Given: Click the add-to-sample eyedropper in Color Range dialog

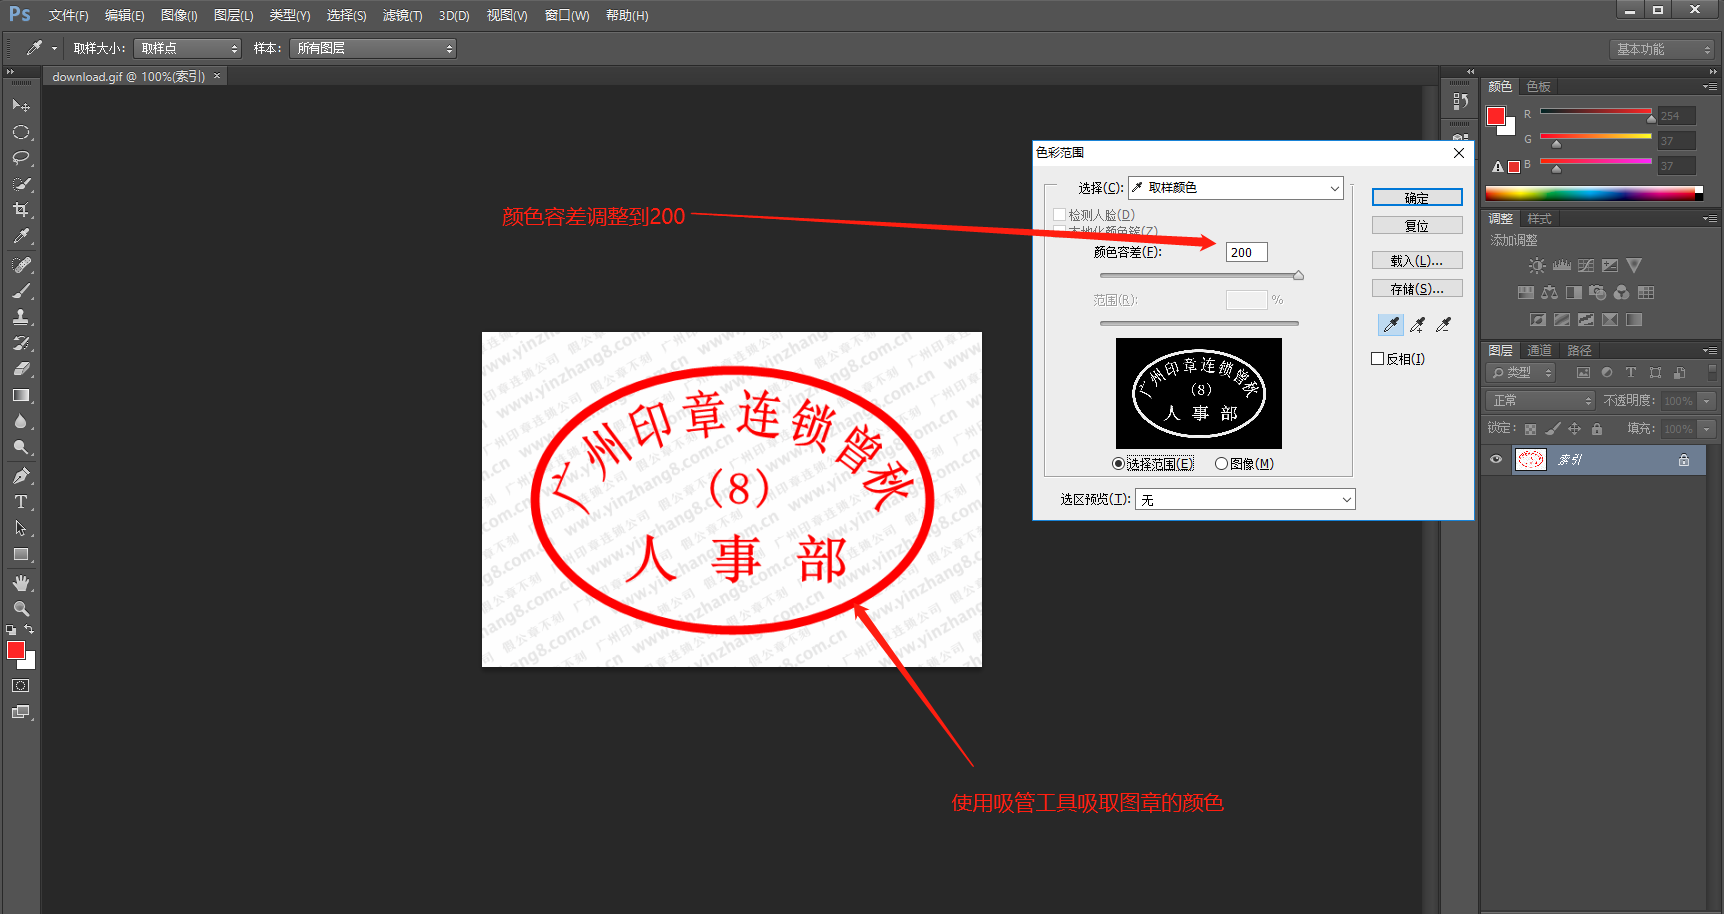Looking at the screenshot, I should tap(1417, 325).
